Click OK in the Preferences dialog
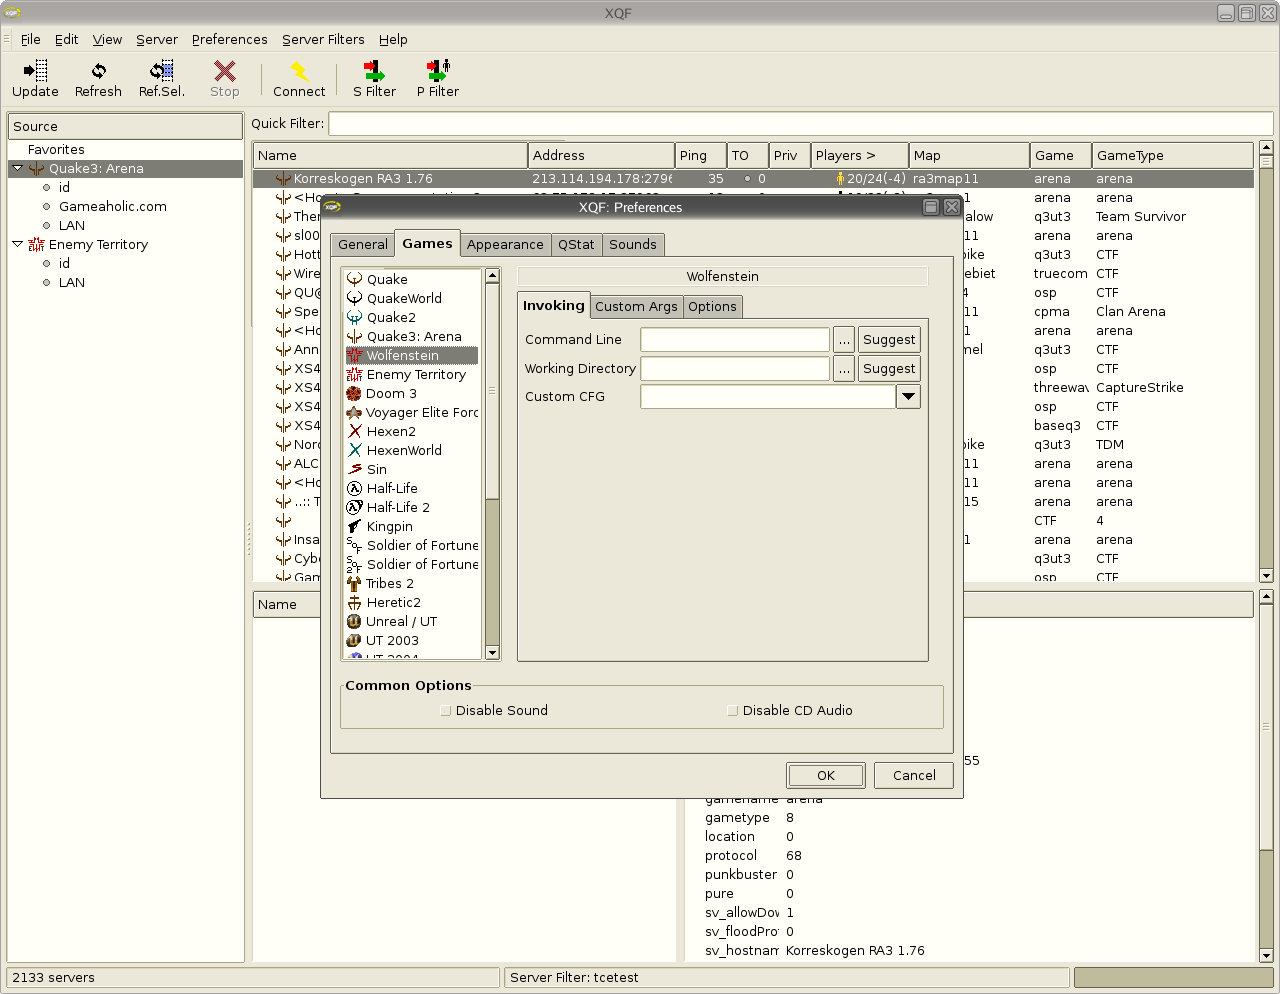The image size is (1280, 994). pyautogui.click(x=826, y=775)
